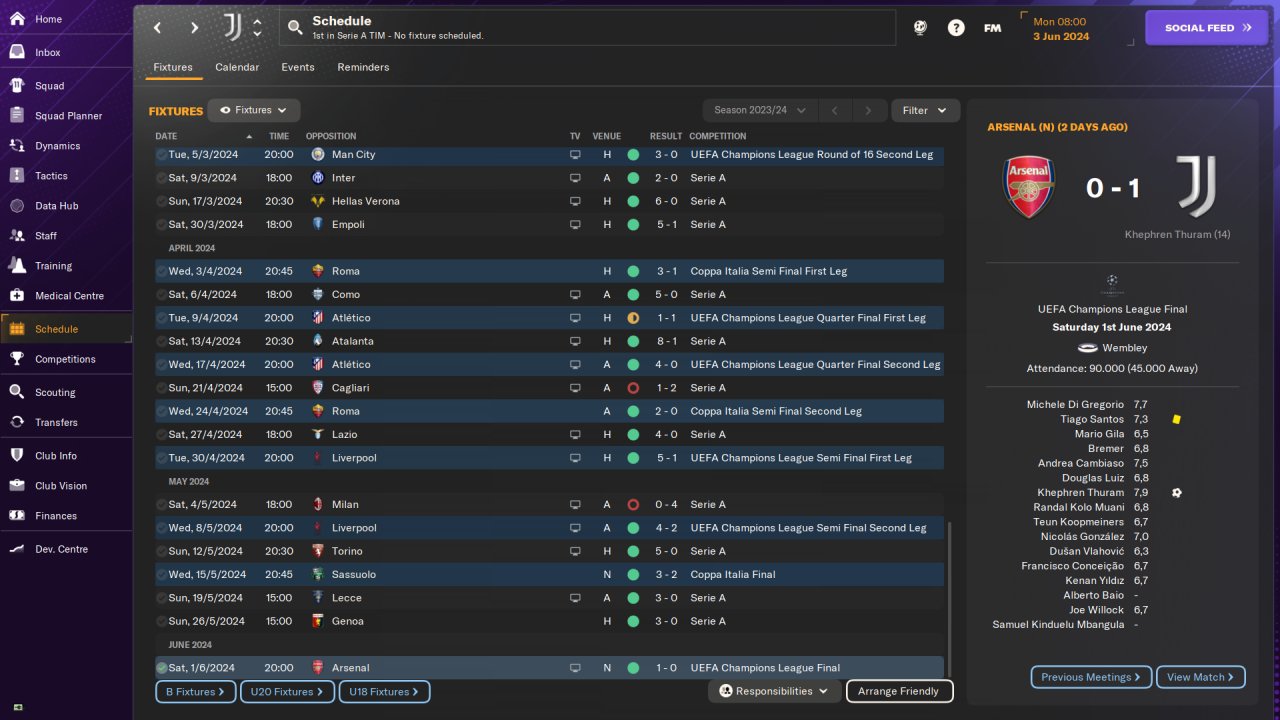Switch to the Reminders tab
The width and height of the screenshot is (1280, 720).
(363, 67)
